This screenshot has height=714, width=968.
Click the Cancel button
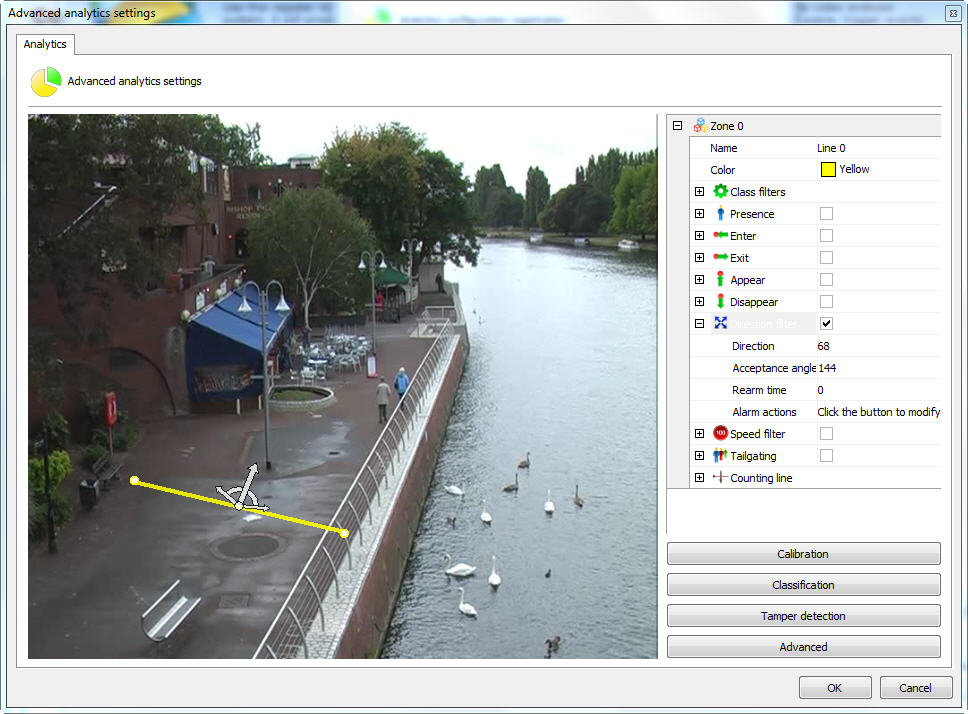916,687
